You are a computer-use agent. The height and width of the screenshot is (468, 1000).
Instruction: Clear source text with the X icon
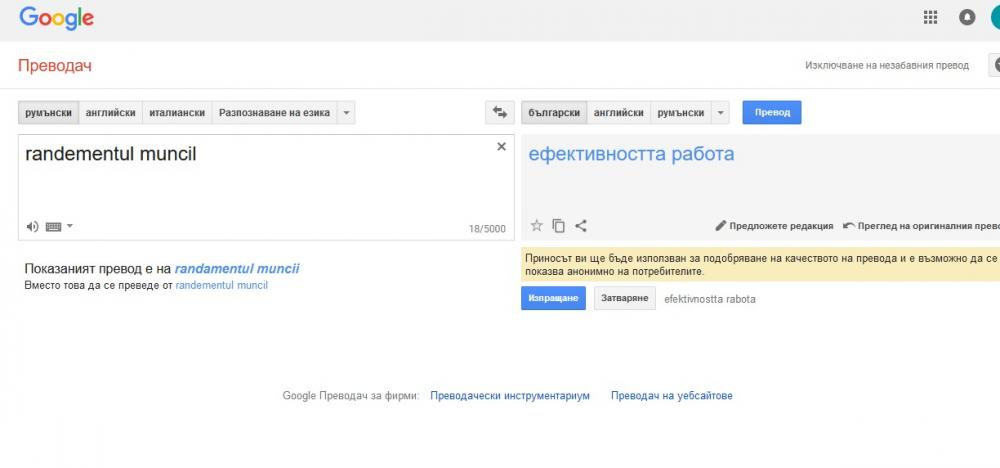(x=501, y=147)
